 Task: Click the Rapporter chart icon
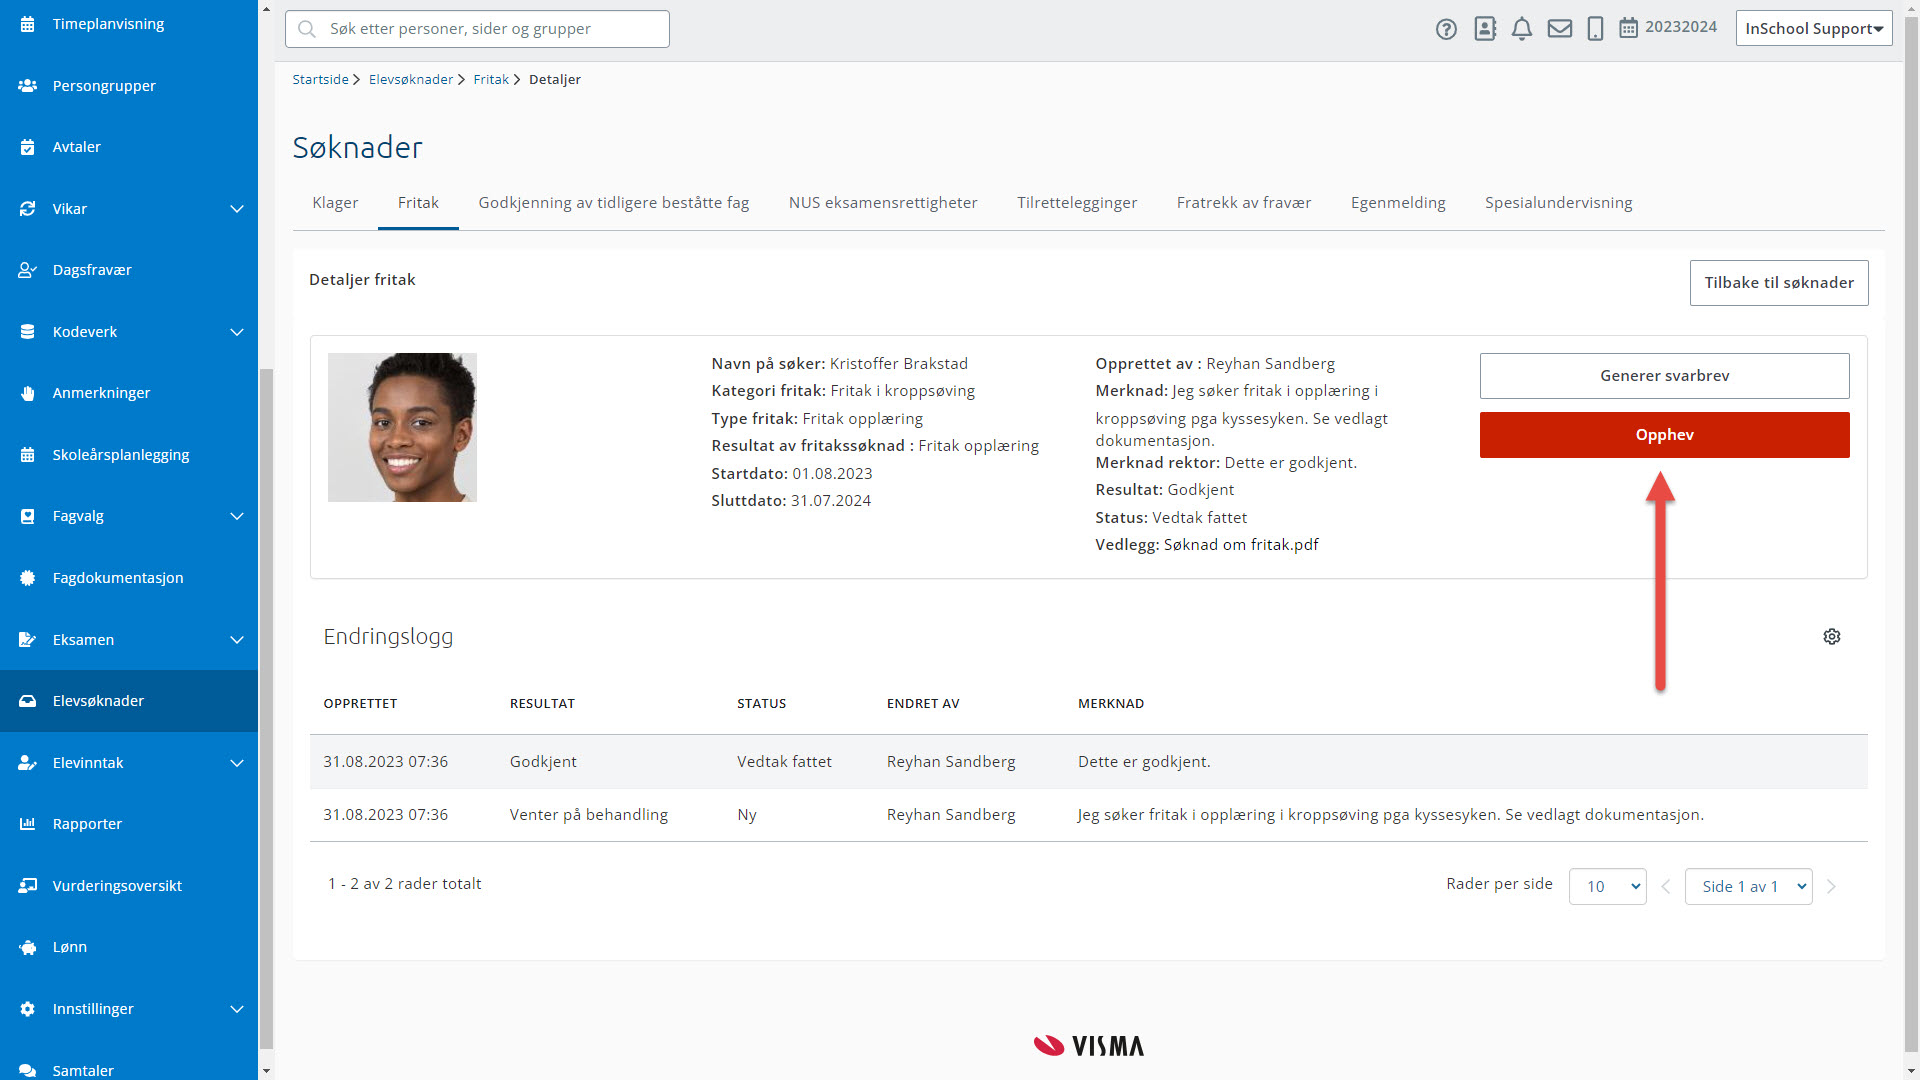(x=28, y=824)
